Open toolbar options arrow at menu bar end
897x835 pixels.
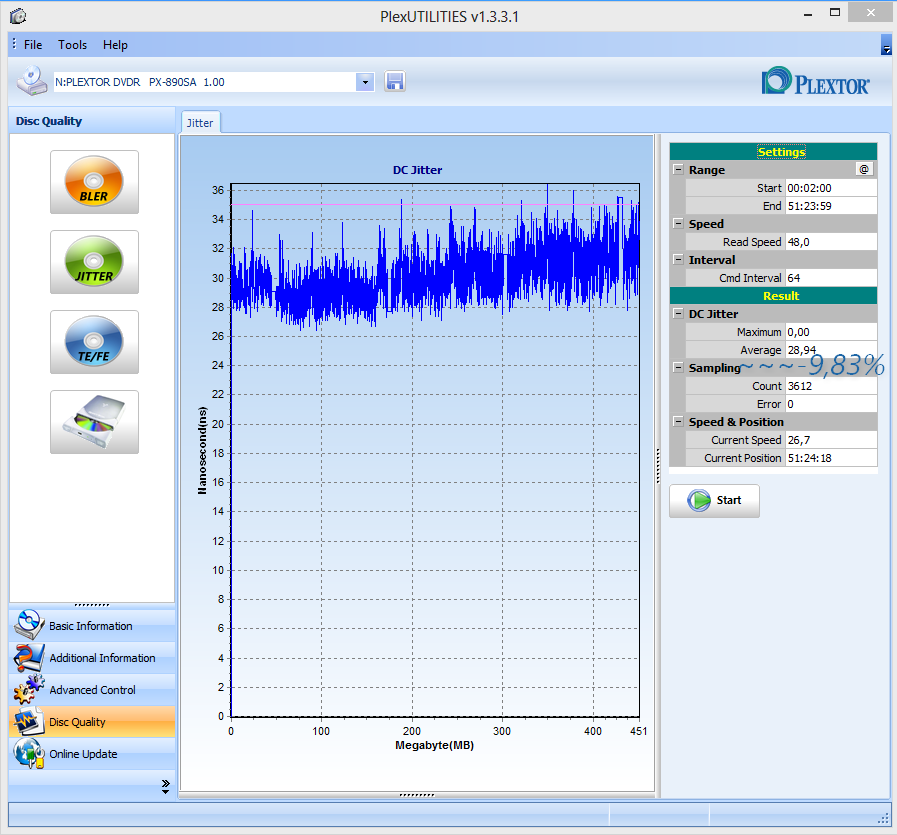point(886,45)
